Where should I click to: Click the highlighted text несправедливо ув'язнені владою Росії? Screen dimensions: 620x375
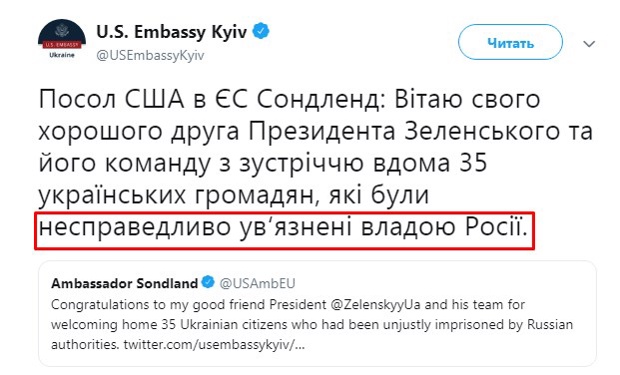[283, 229]
